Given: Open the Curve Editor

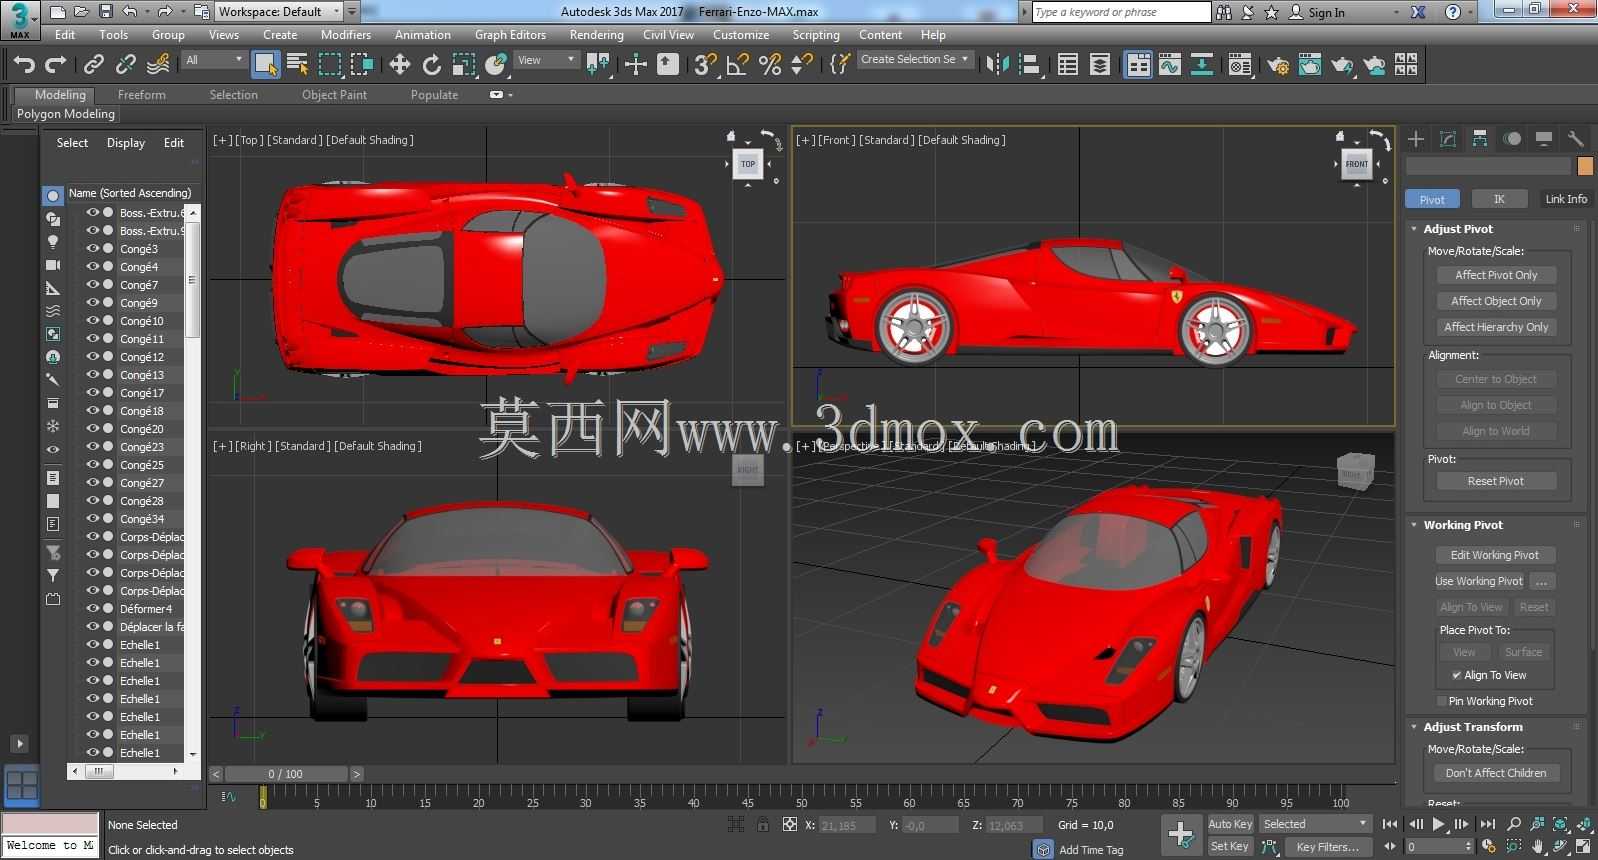Looking at the screenshot, I should pyautogui.click(x=1170, y=65).
